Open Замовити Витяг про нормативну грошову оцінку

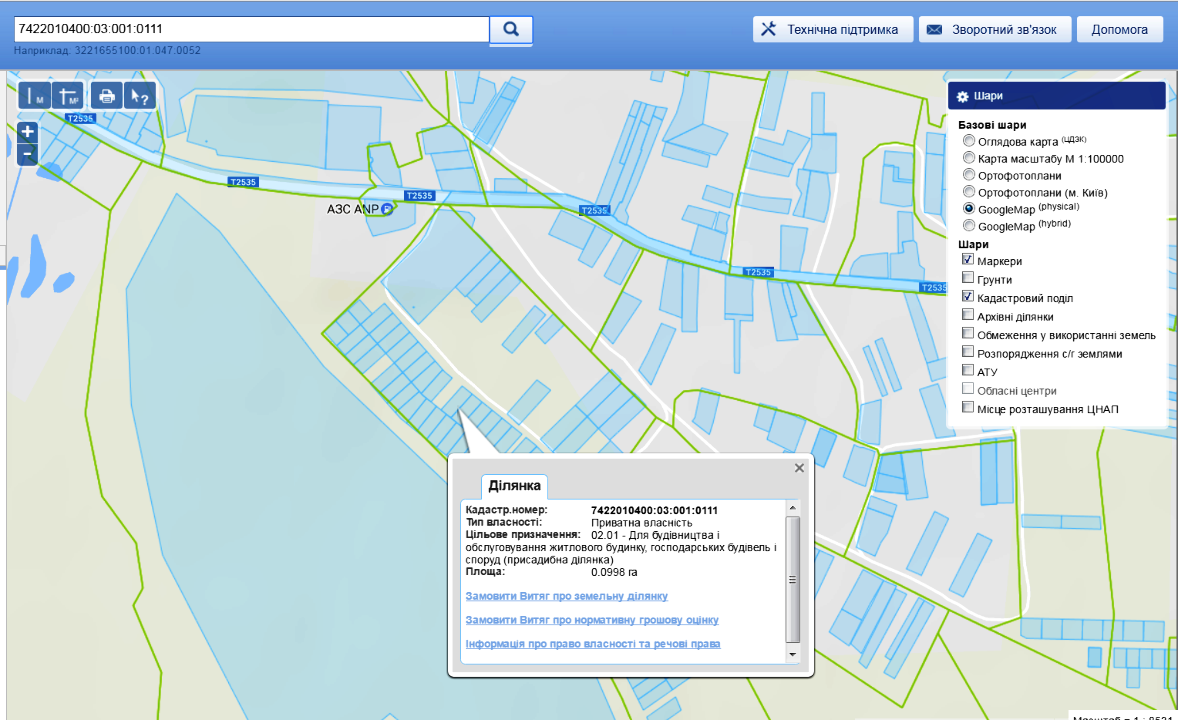click(x=592, y=620)
